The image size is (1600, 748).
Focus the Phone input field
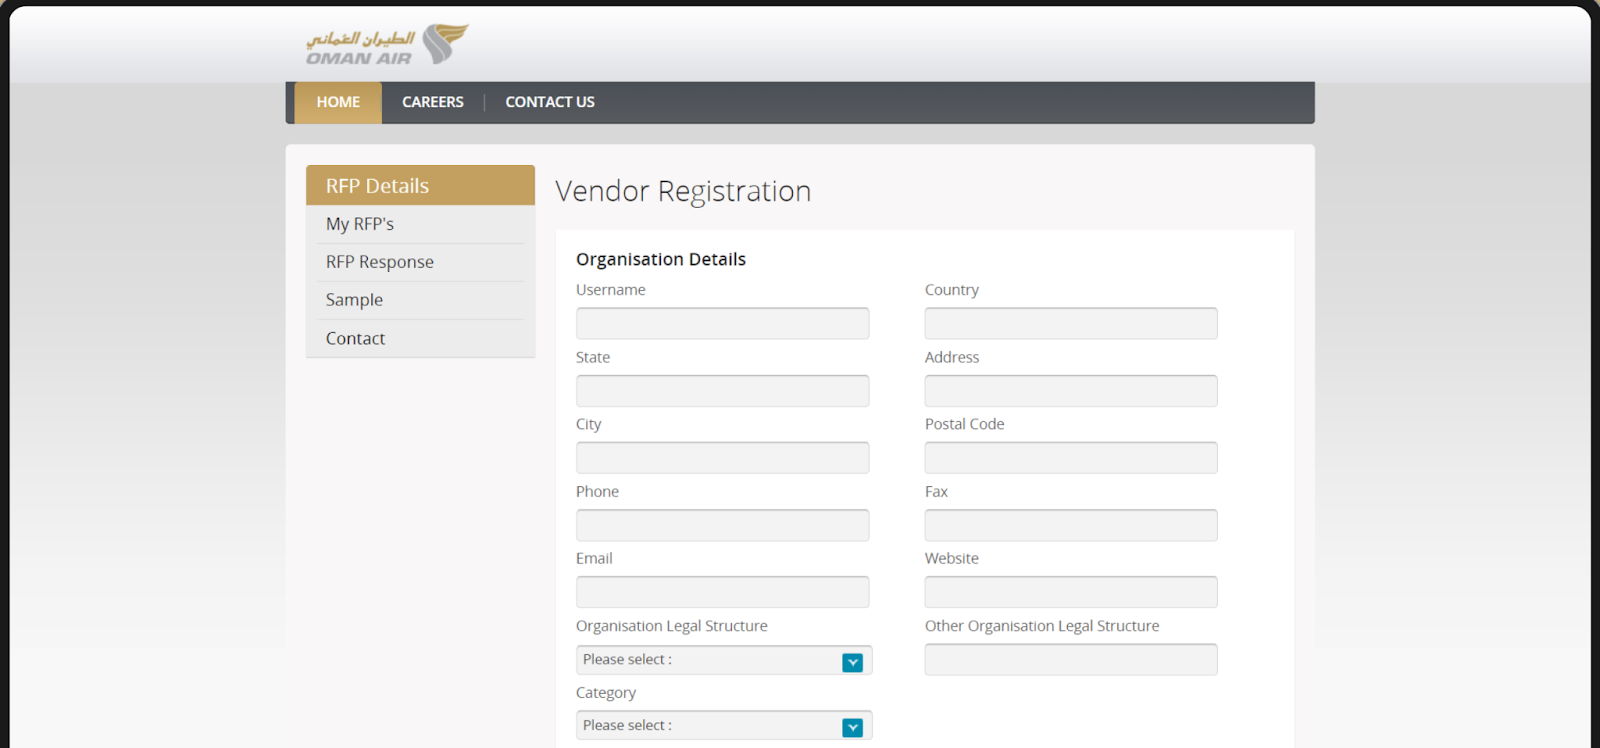pyautogui.click(x=722, y=525)
